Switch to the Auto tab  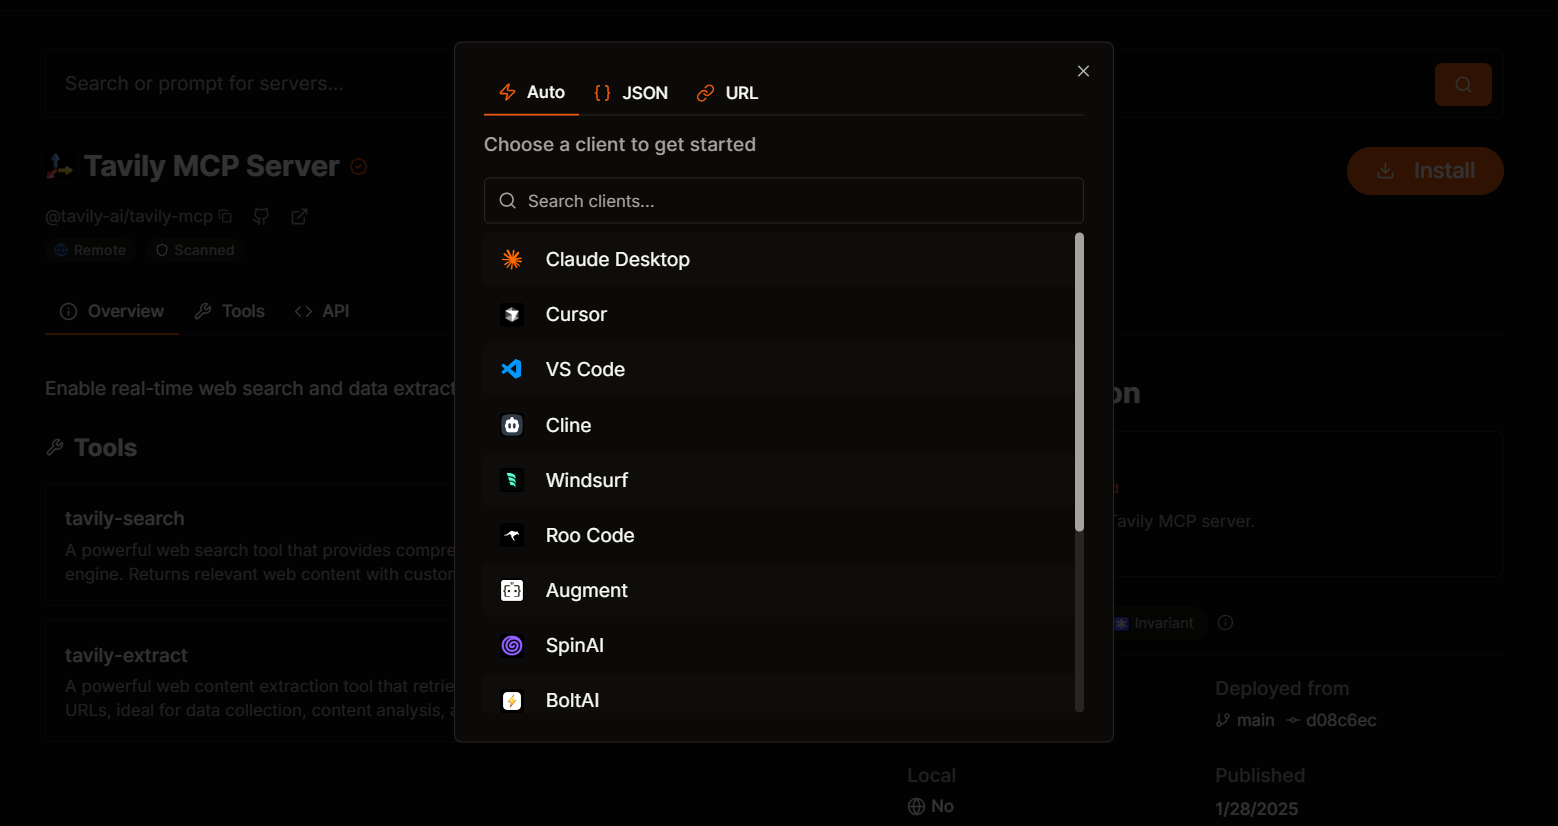point(532,92)
